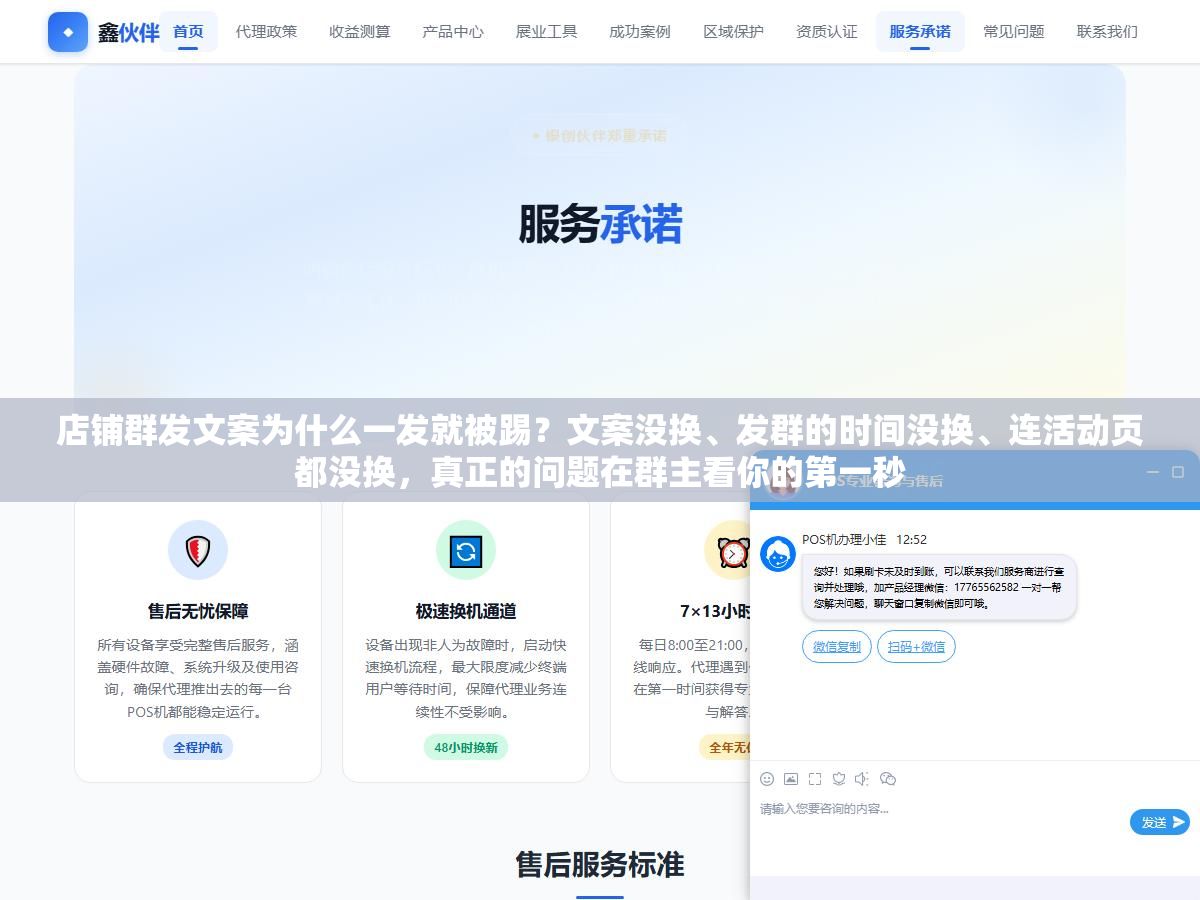Click the 微信复制 button in chat

837,647
